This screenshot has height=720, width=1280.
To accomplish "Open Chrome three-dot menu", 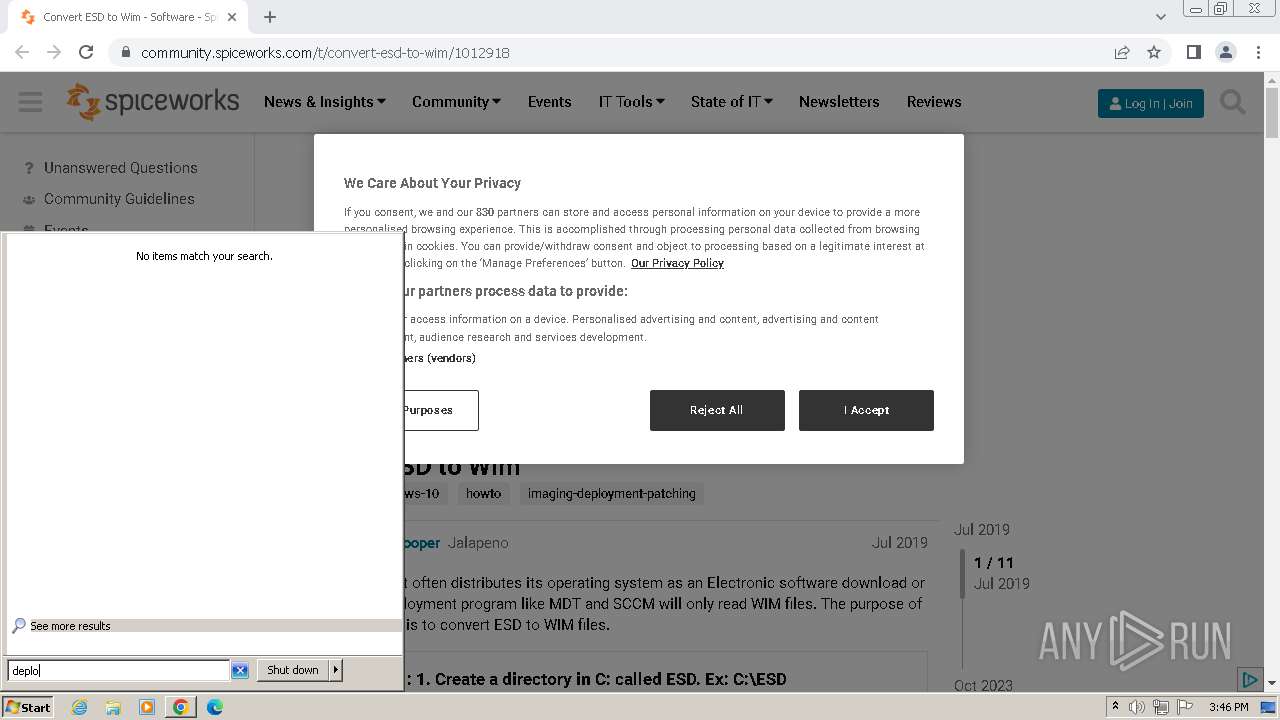I will [1258, 52].
